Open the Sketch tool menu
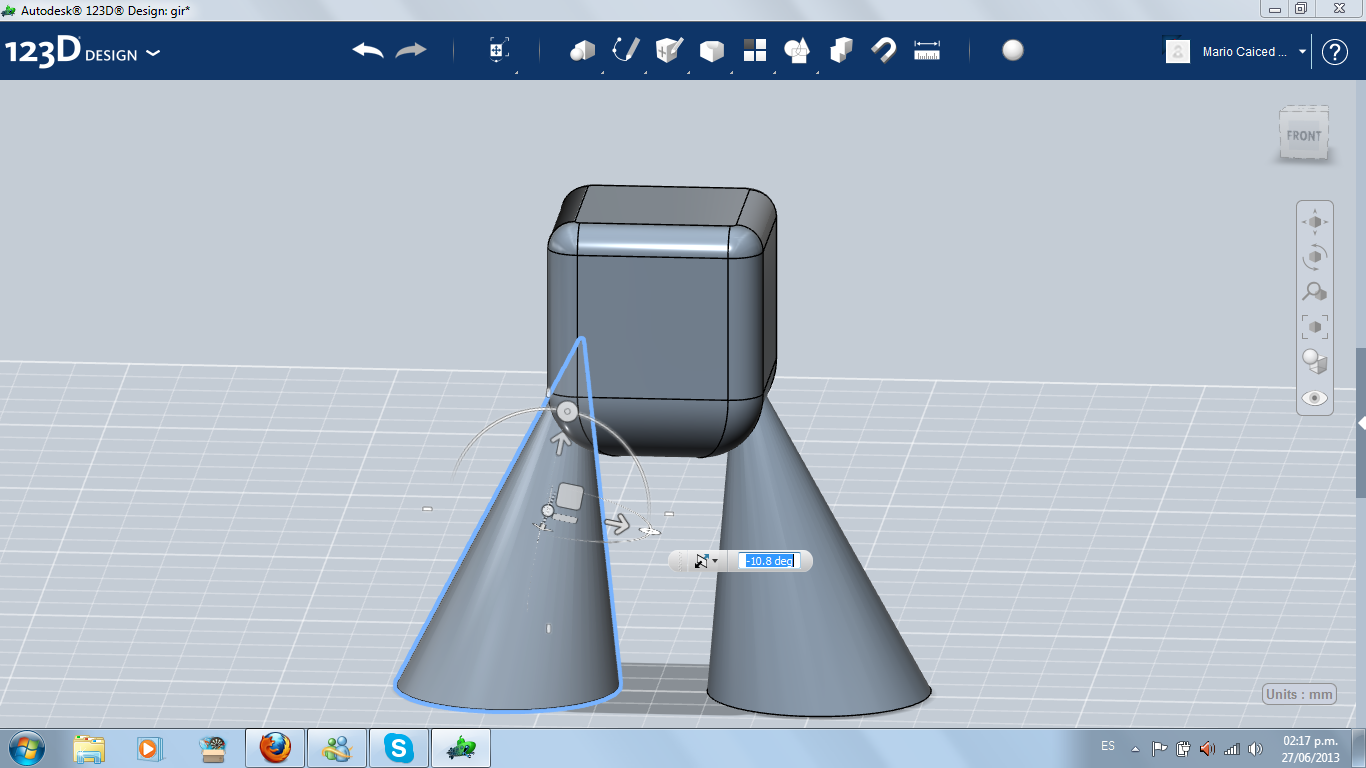 coord(626,50)
